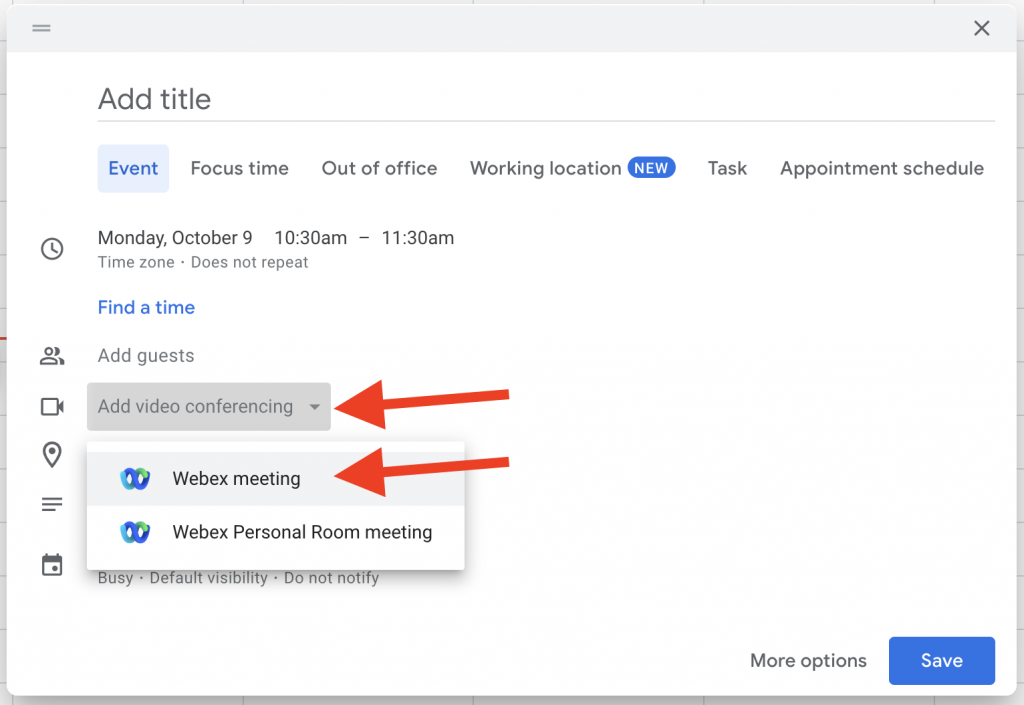Switch to the Appointment schedule tab
1024x705 pixels.
pos(882,168)
